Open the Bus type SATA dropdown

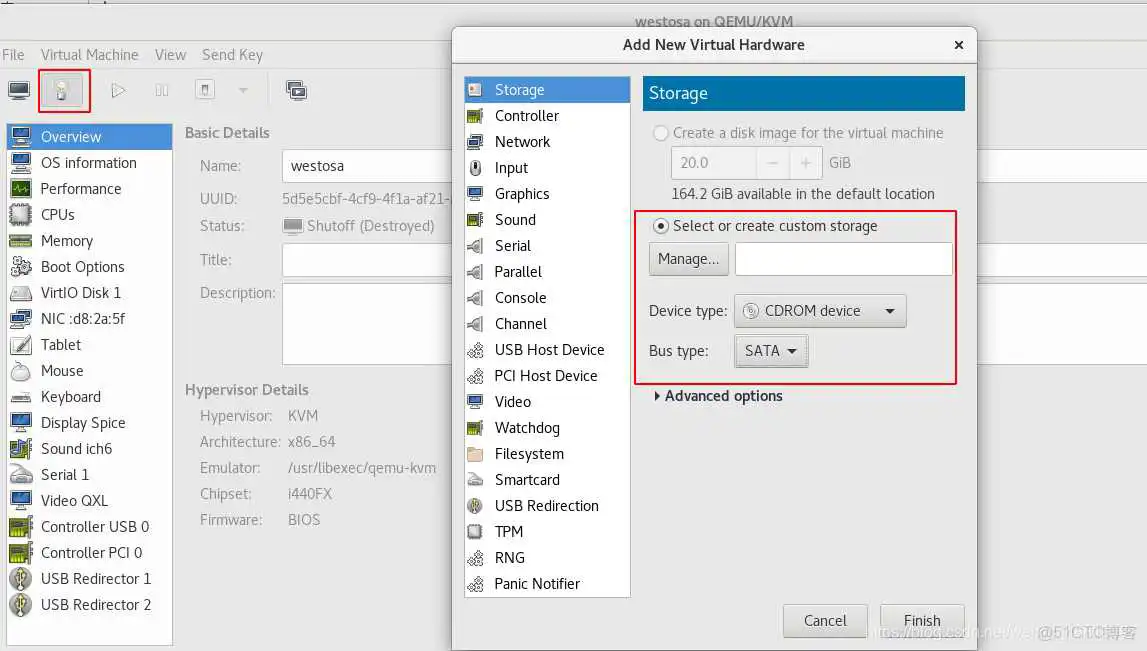click(x=770, y=351)
